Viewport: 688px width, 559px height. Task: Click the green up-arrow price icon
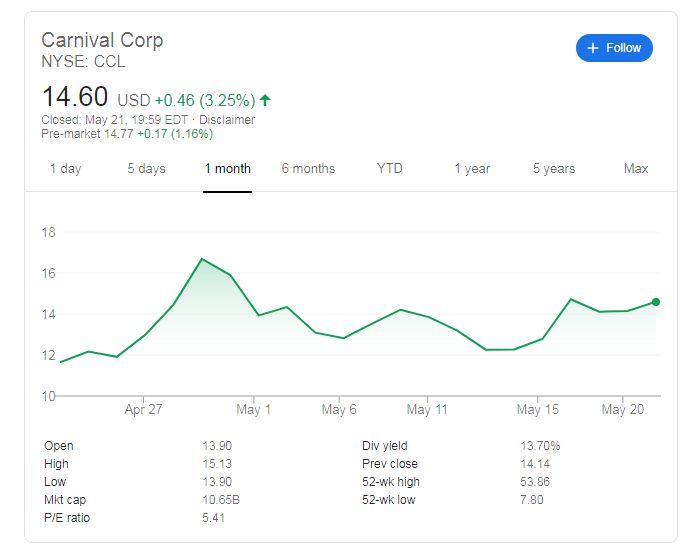[x=265, y=100]
